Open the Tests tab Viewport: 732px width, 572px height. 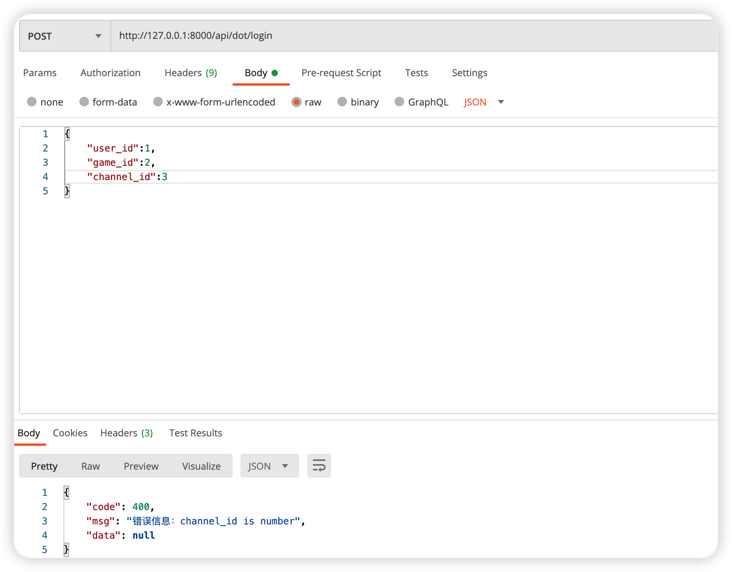[x=416, y=73]
